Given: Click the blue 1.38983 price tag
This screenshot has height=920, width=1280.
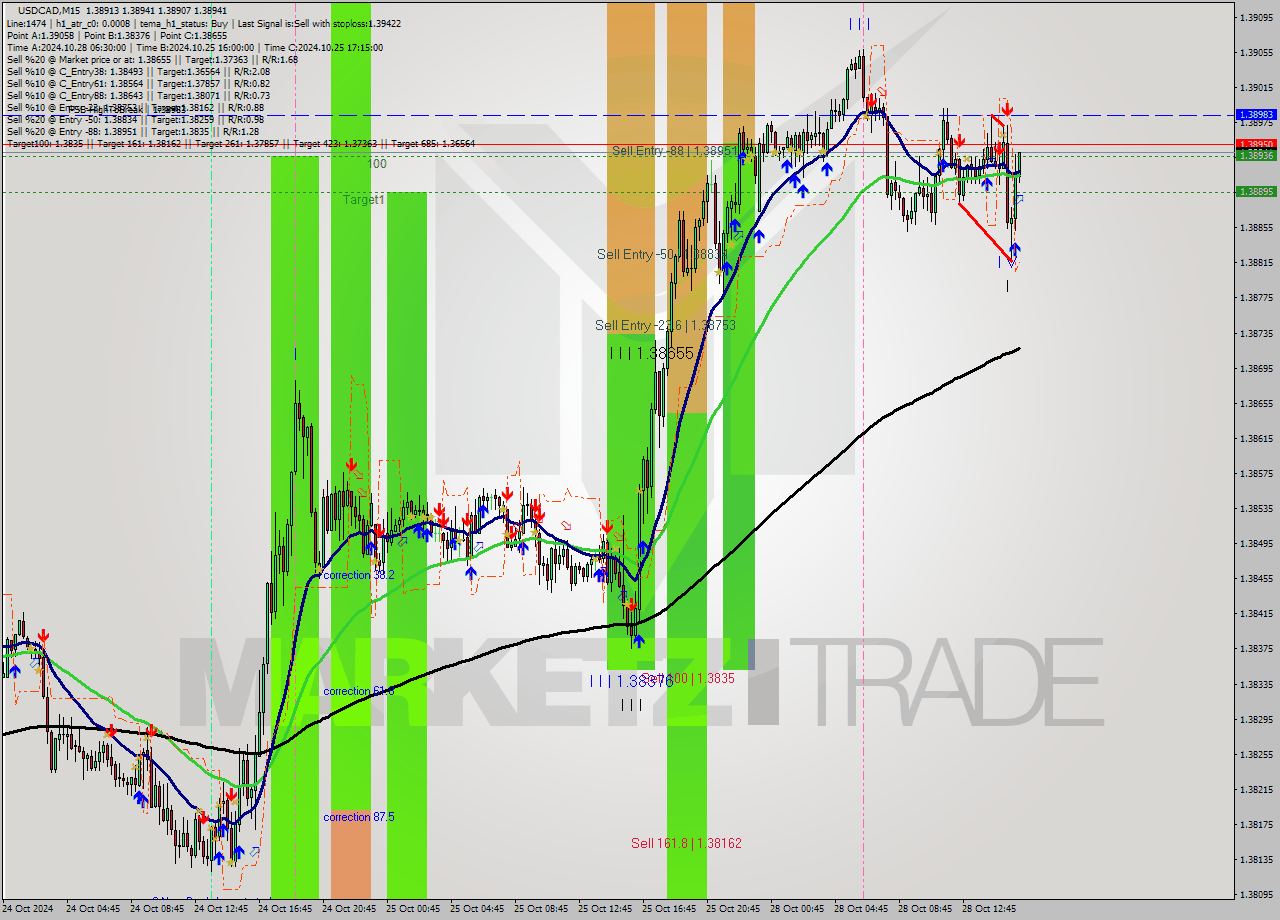Looking at the screenshot, I should tap(1256, 115).
